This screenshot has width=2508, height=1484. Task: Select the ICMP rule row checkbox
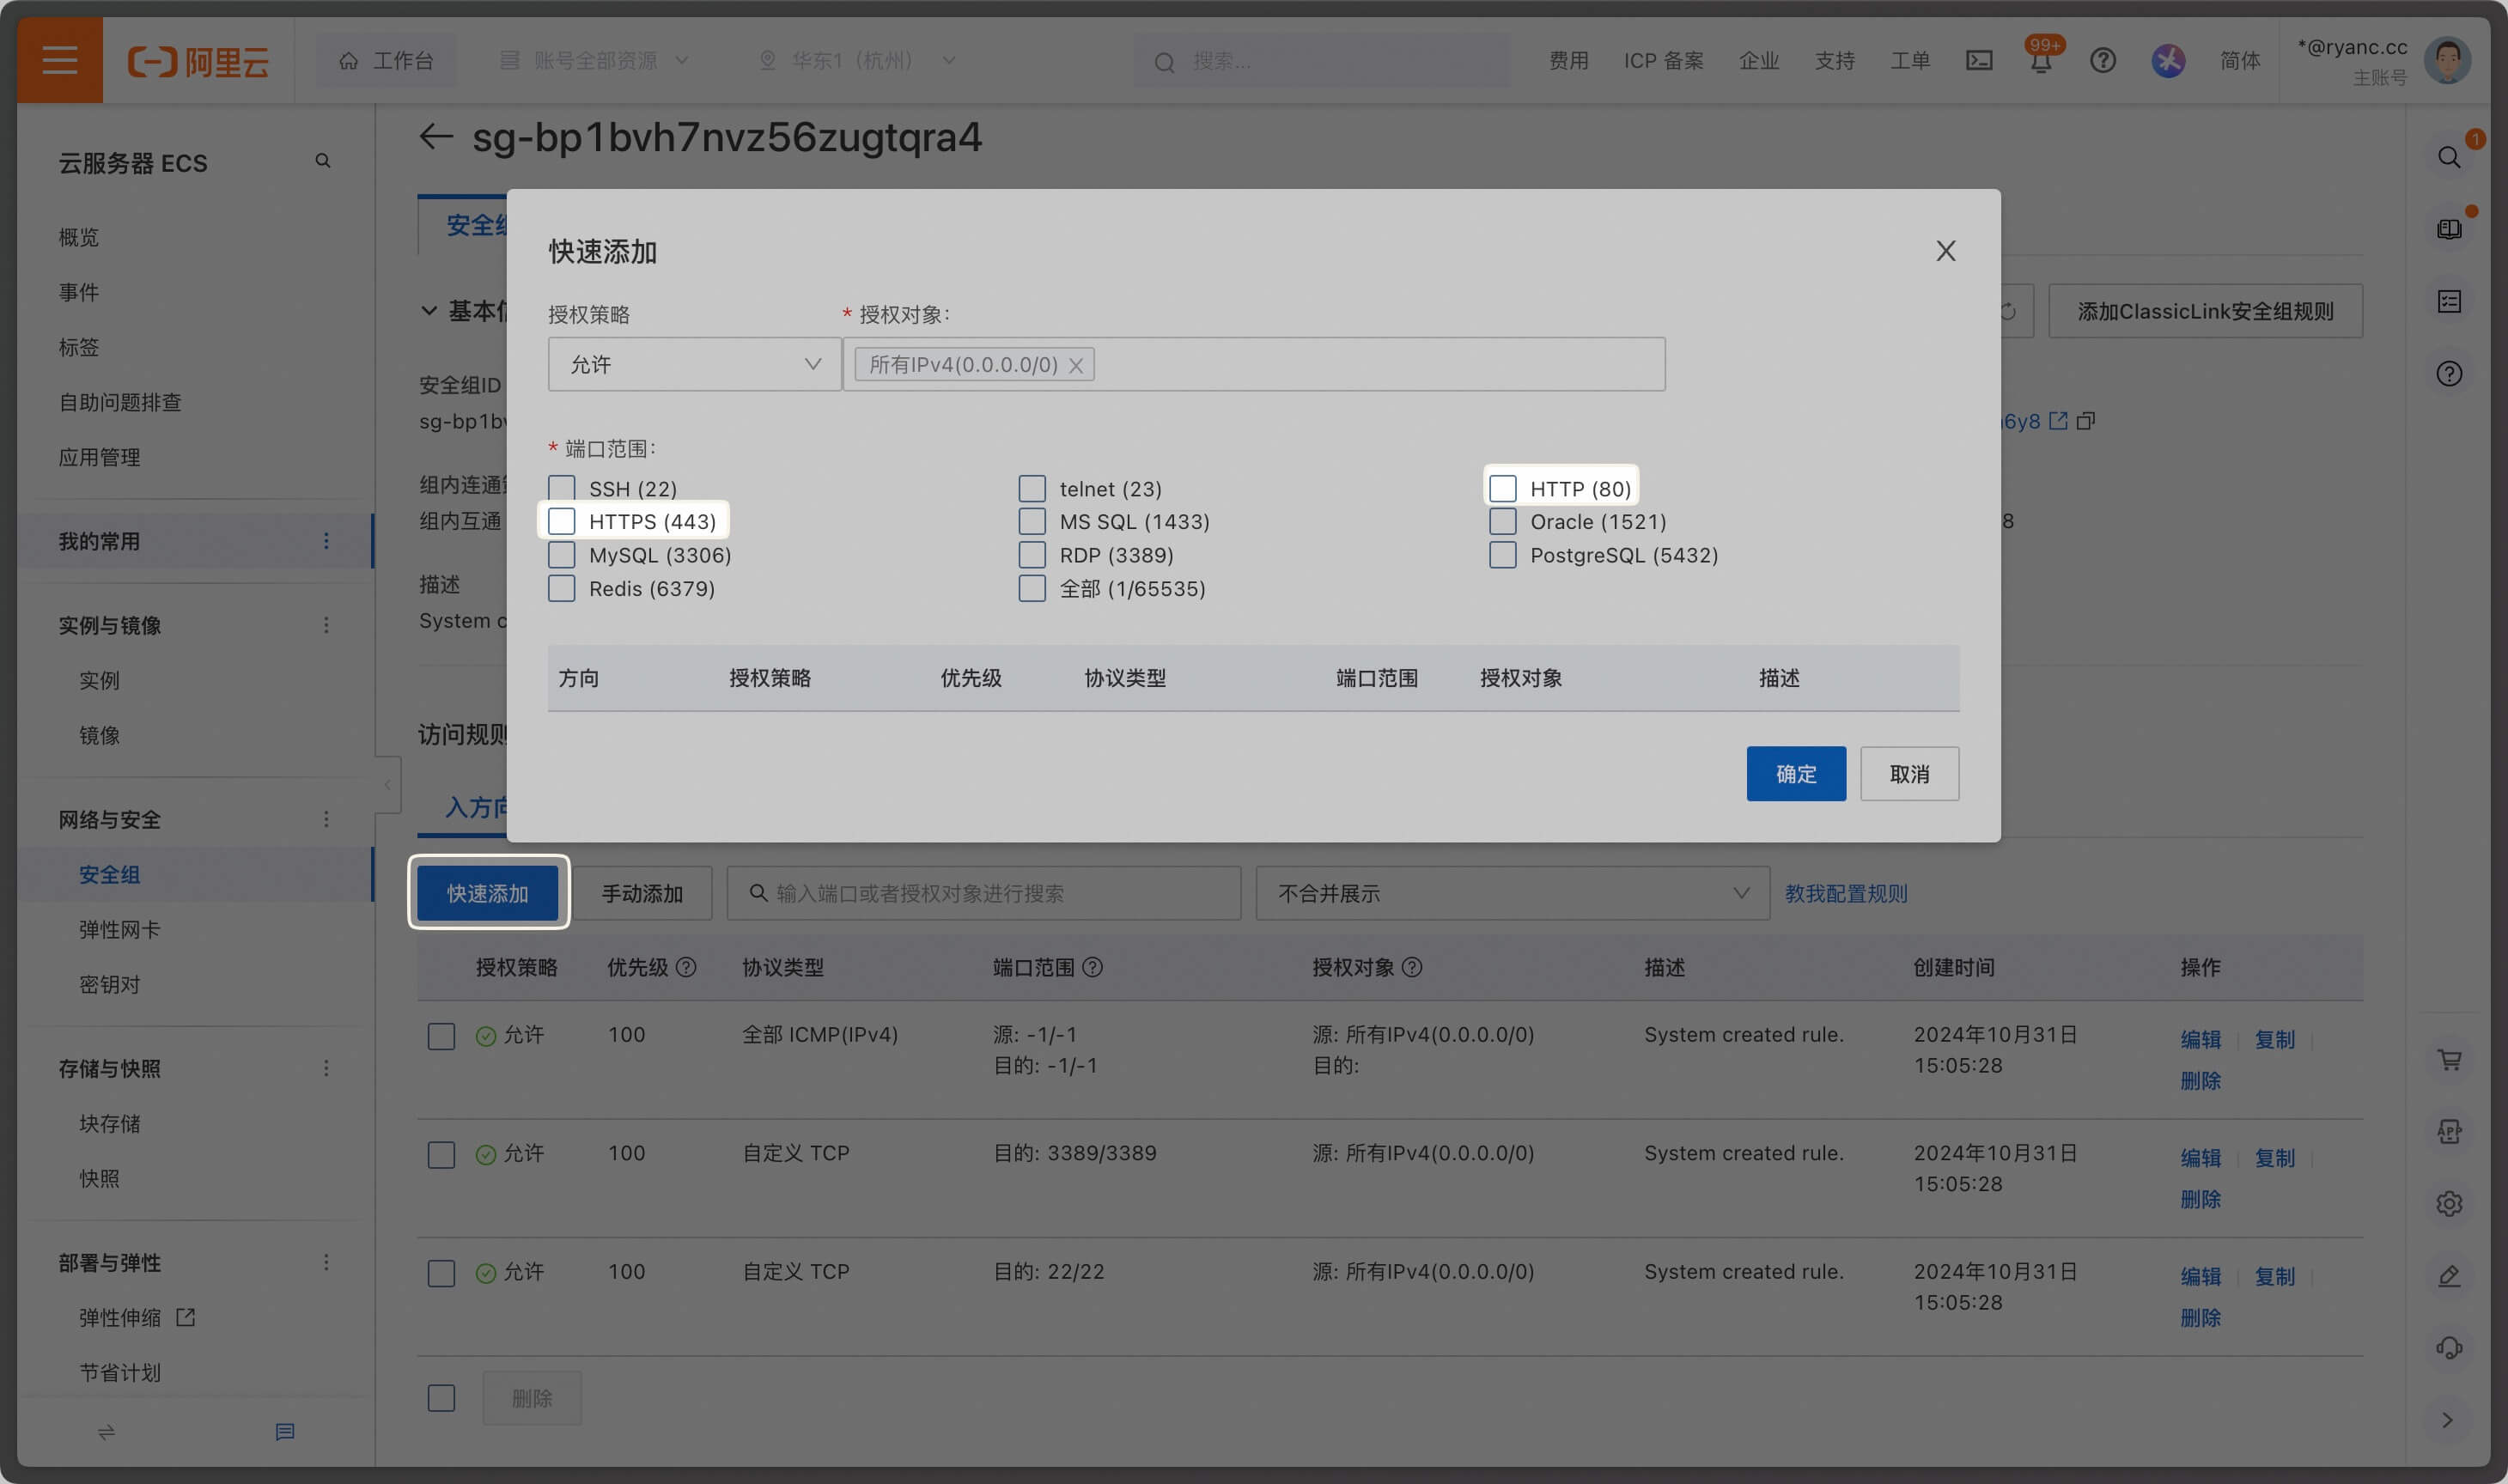point(440,1036)
